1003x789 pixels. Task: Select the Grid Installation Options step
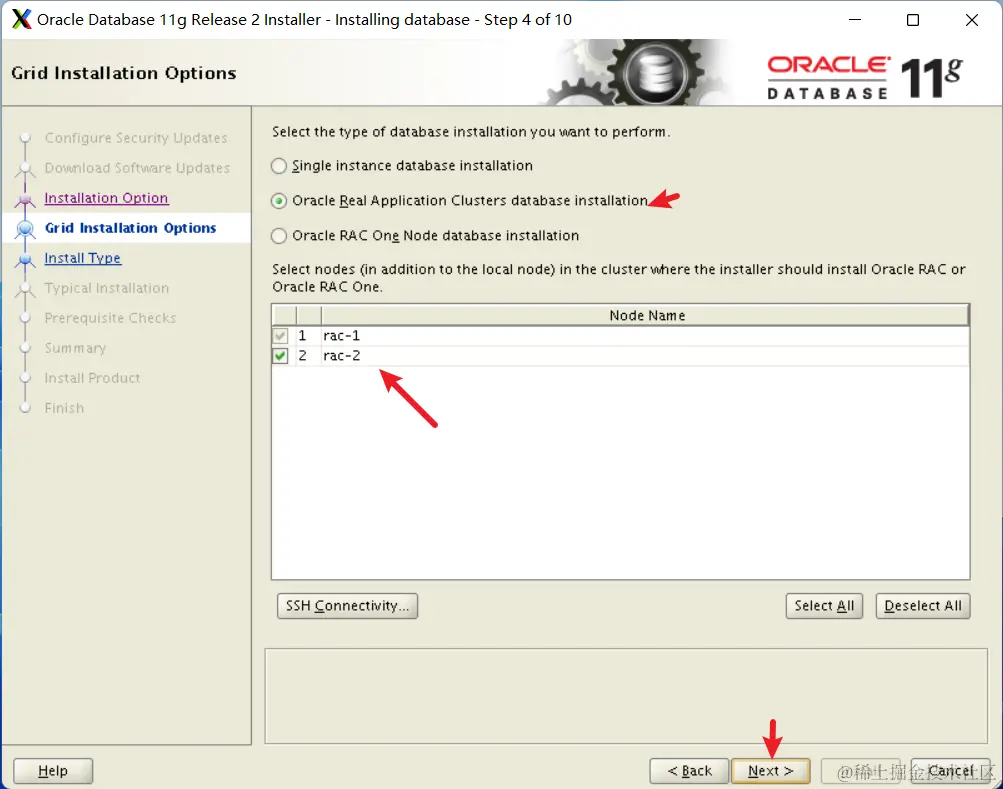coord(130,228)
